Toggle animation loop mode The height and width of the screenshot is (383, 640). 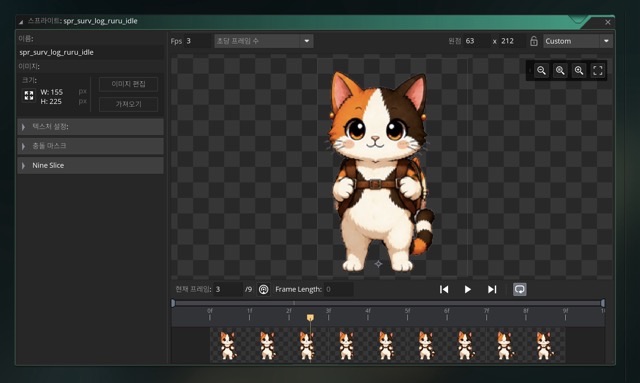tap(520, 289)
